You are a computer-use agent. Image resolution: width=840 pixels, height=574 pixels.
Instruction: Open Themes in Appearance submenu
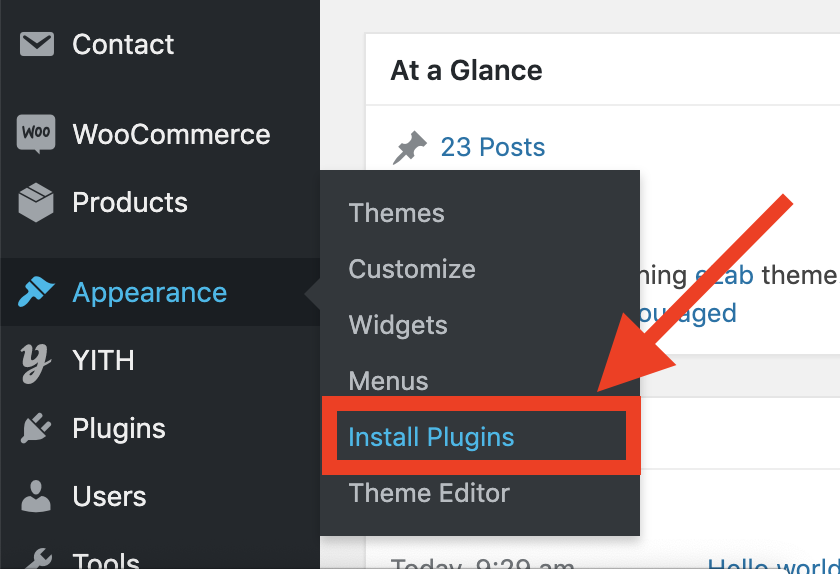(396, 213)
